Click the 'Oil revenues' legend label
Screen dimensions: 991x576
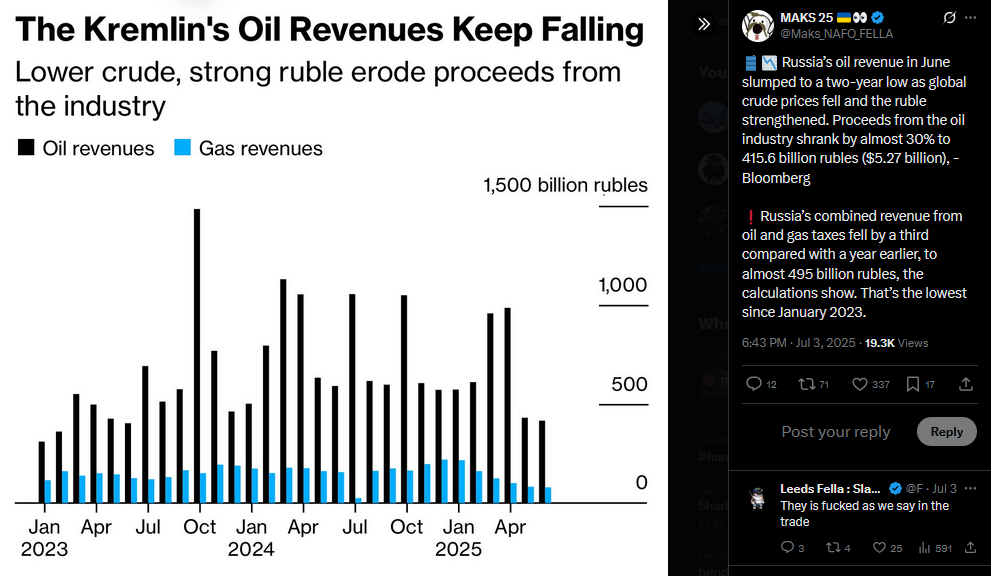click(98, 148)
